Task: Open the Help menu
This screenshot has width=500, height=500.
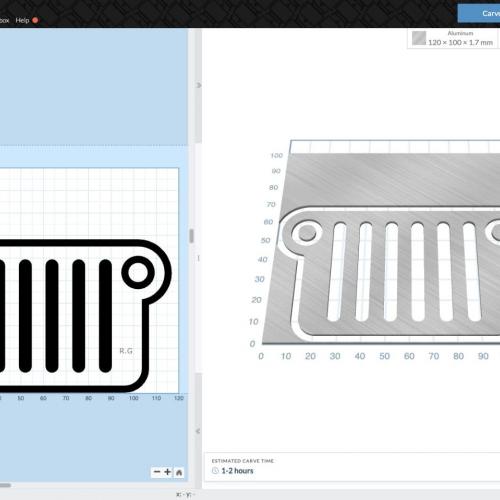Action: [x=22, y=20]
